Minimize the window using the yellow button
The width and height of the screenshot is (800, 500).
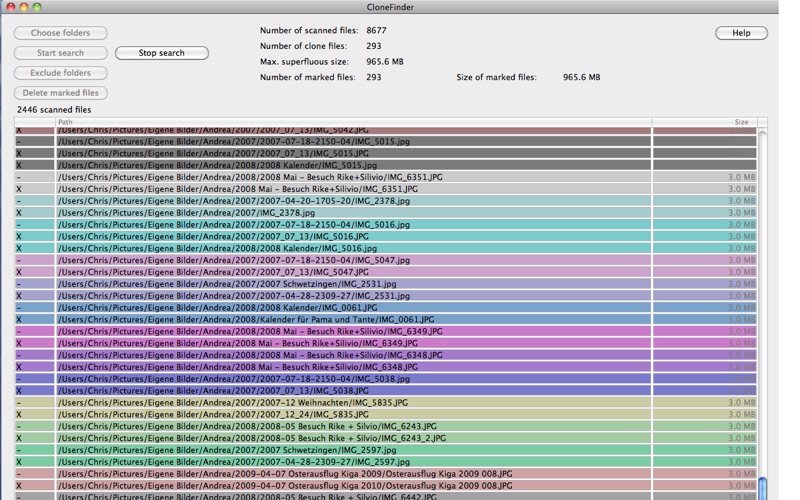coord(23,7)
